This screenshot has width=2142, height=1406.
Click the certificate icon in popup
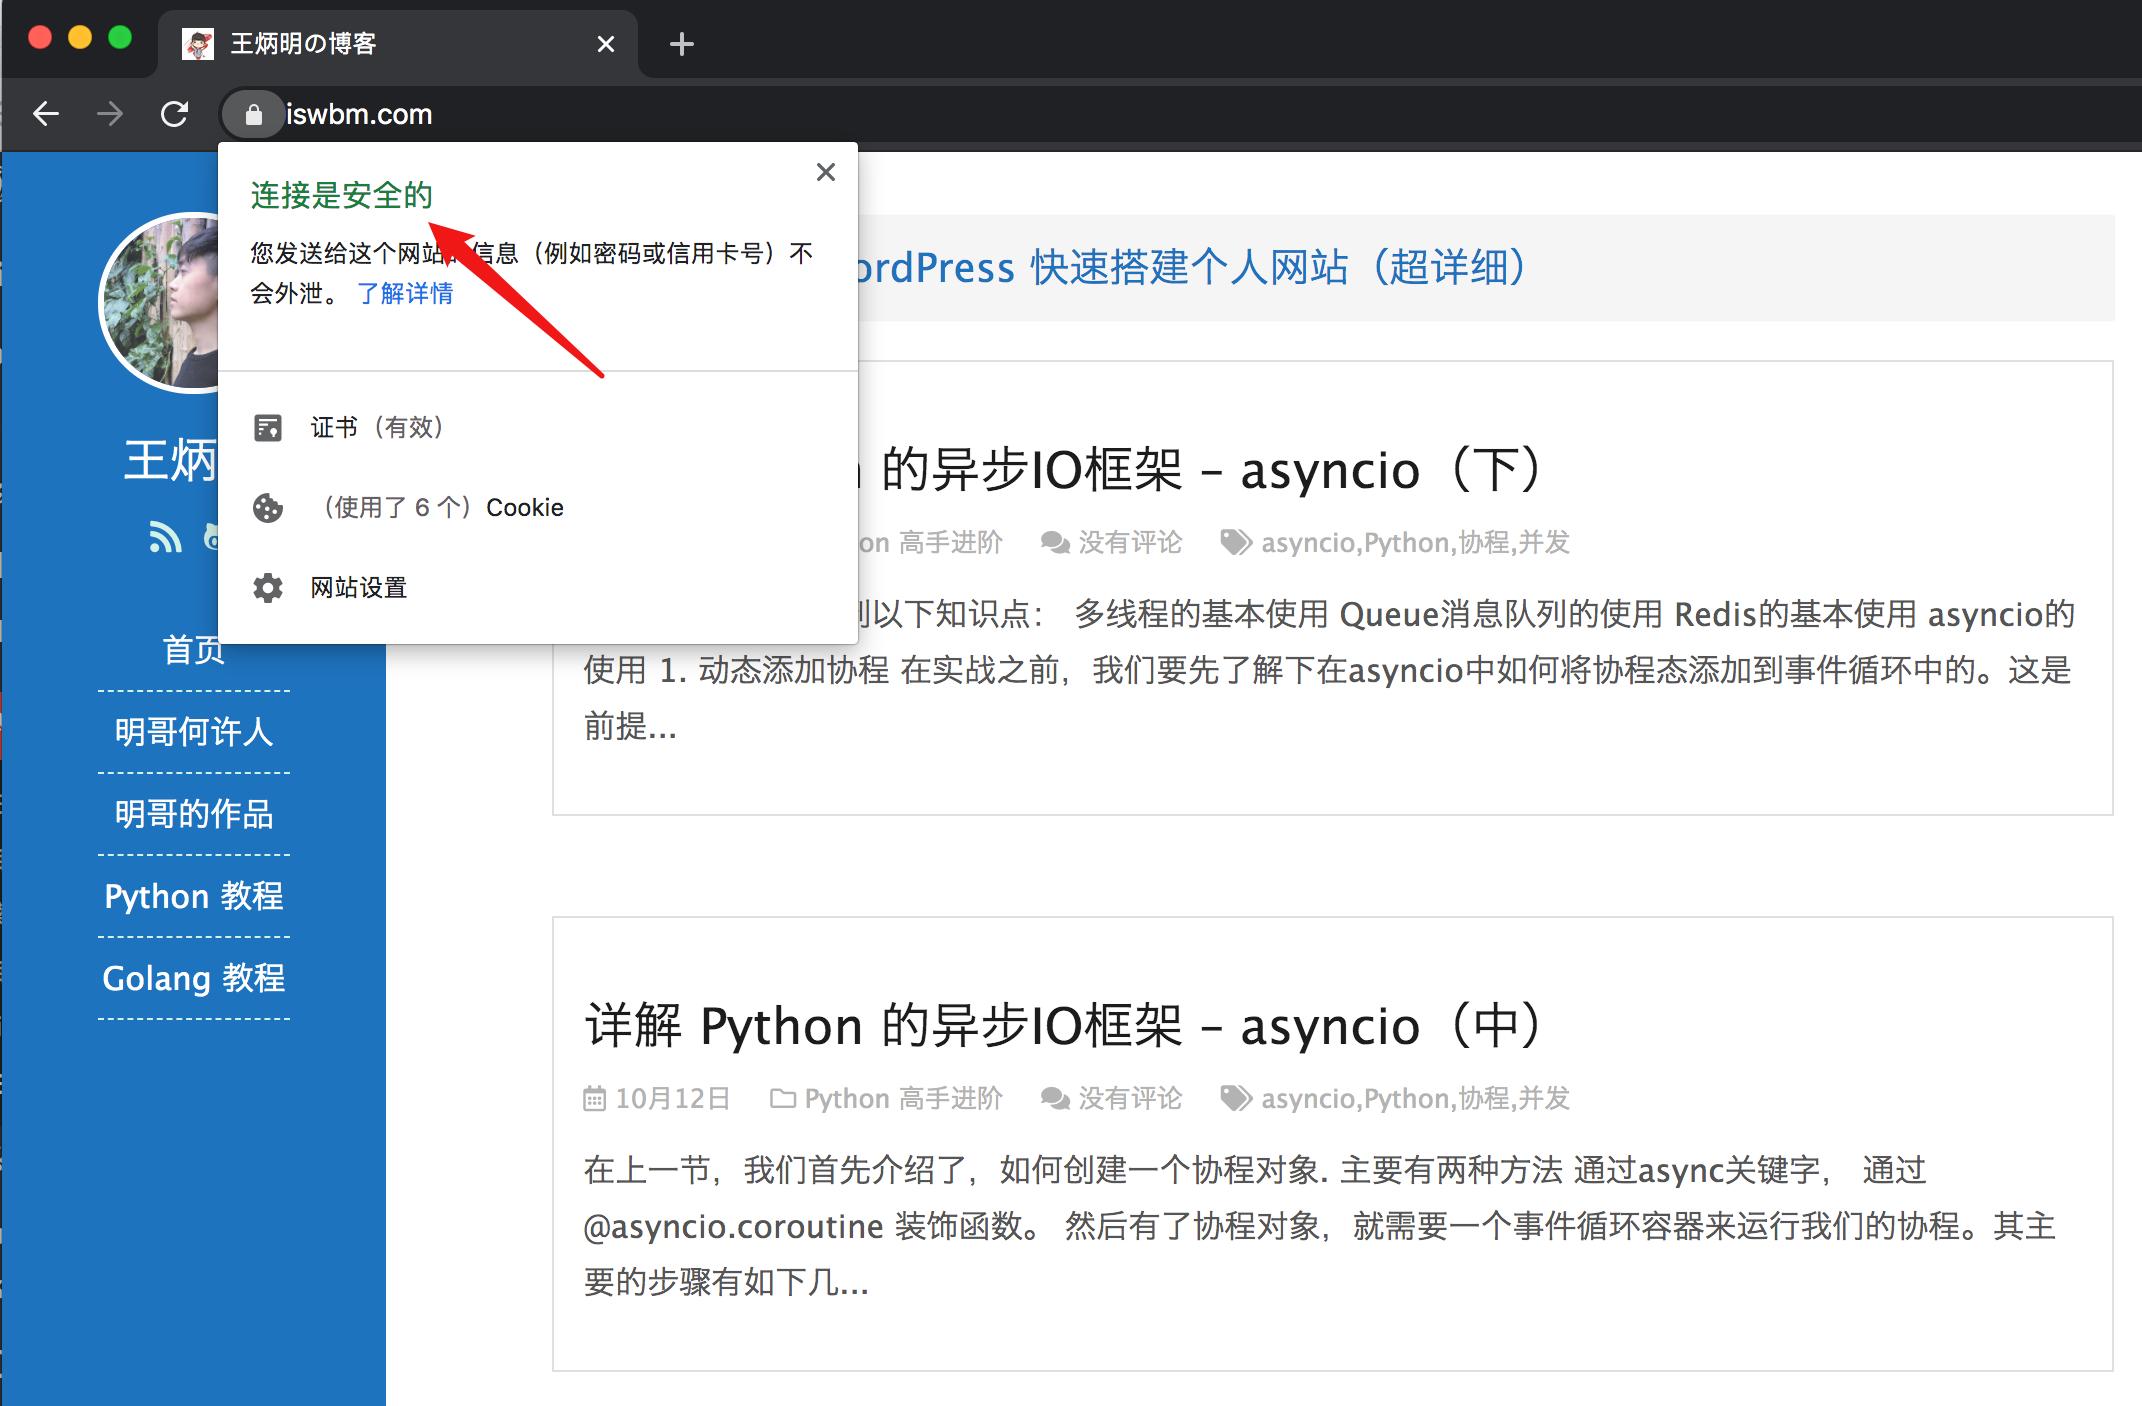pos(268,428)
